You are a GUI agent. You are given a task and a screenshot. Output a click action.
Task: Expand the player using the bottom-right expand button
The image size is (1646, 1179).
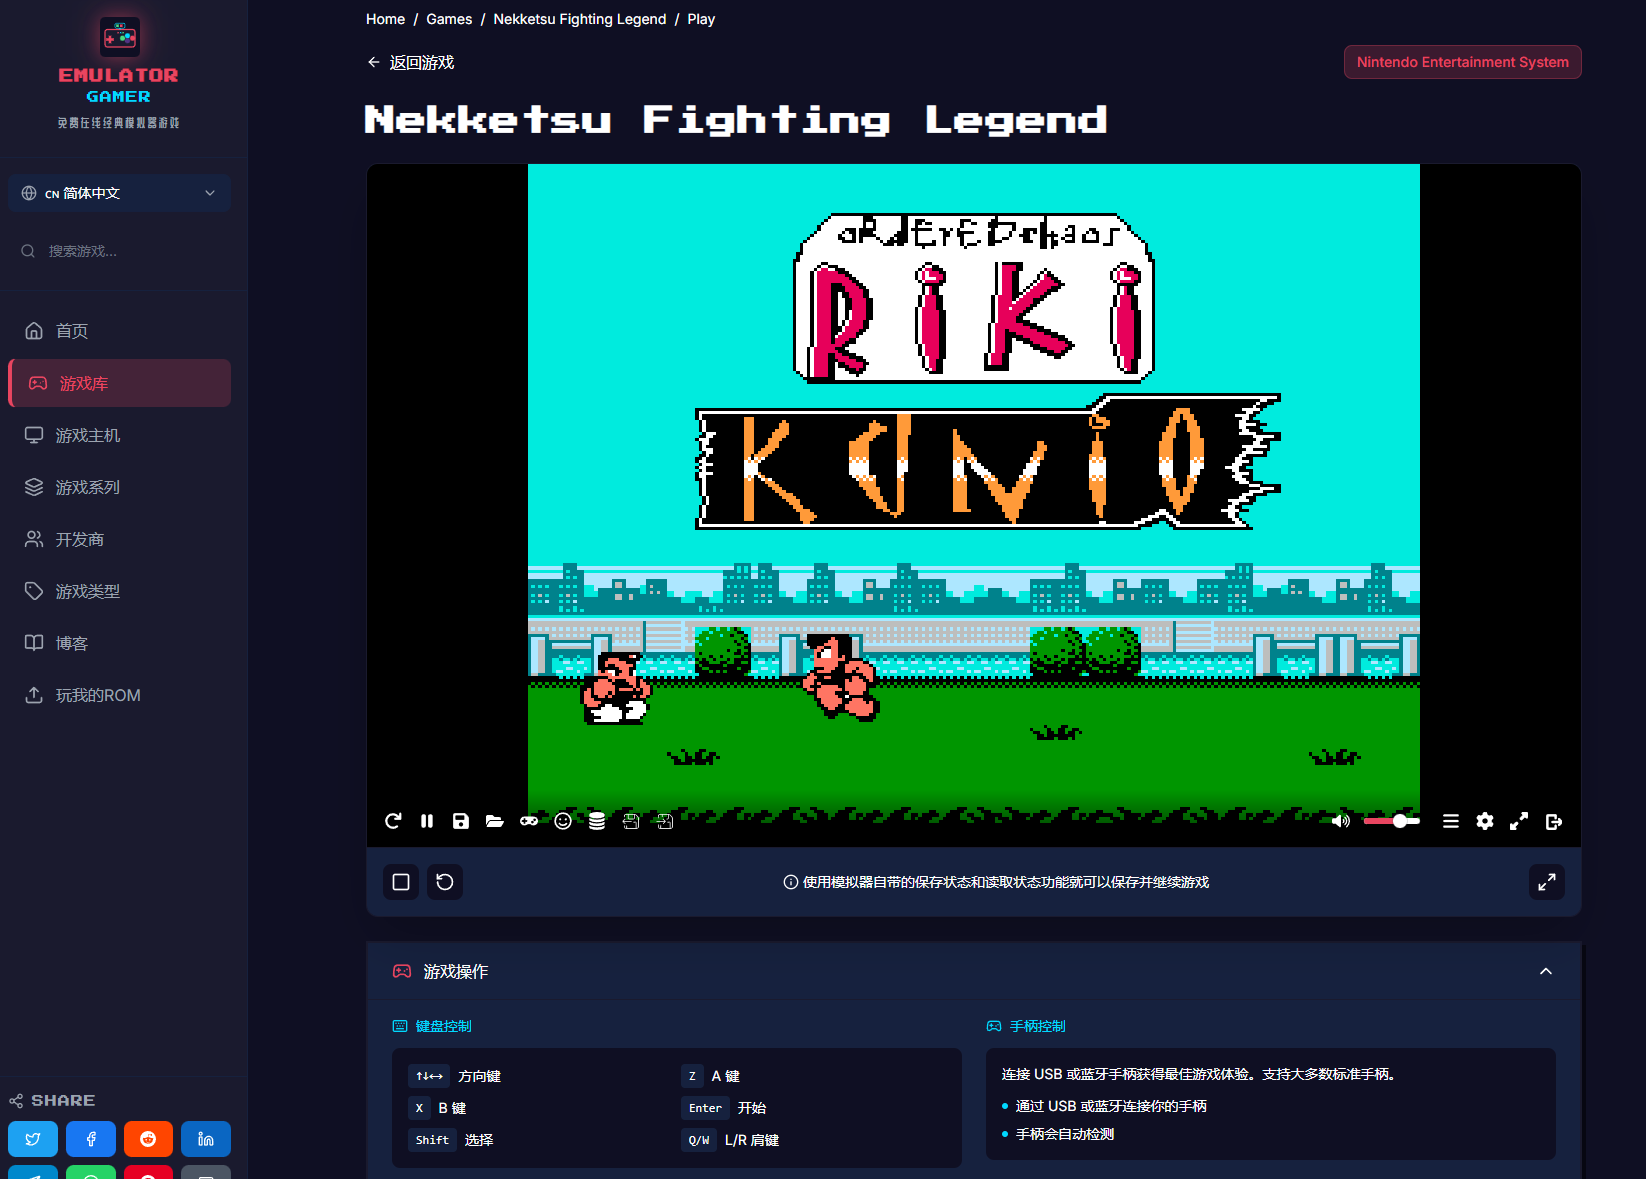(1547, 882)
